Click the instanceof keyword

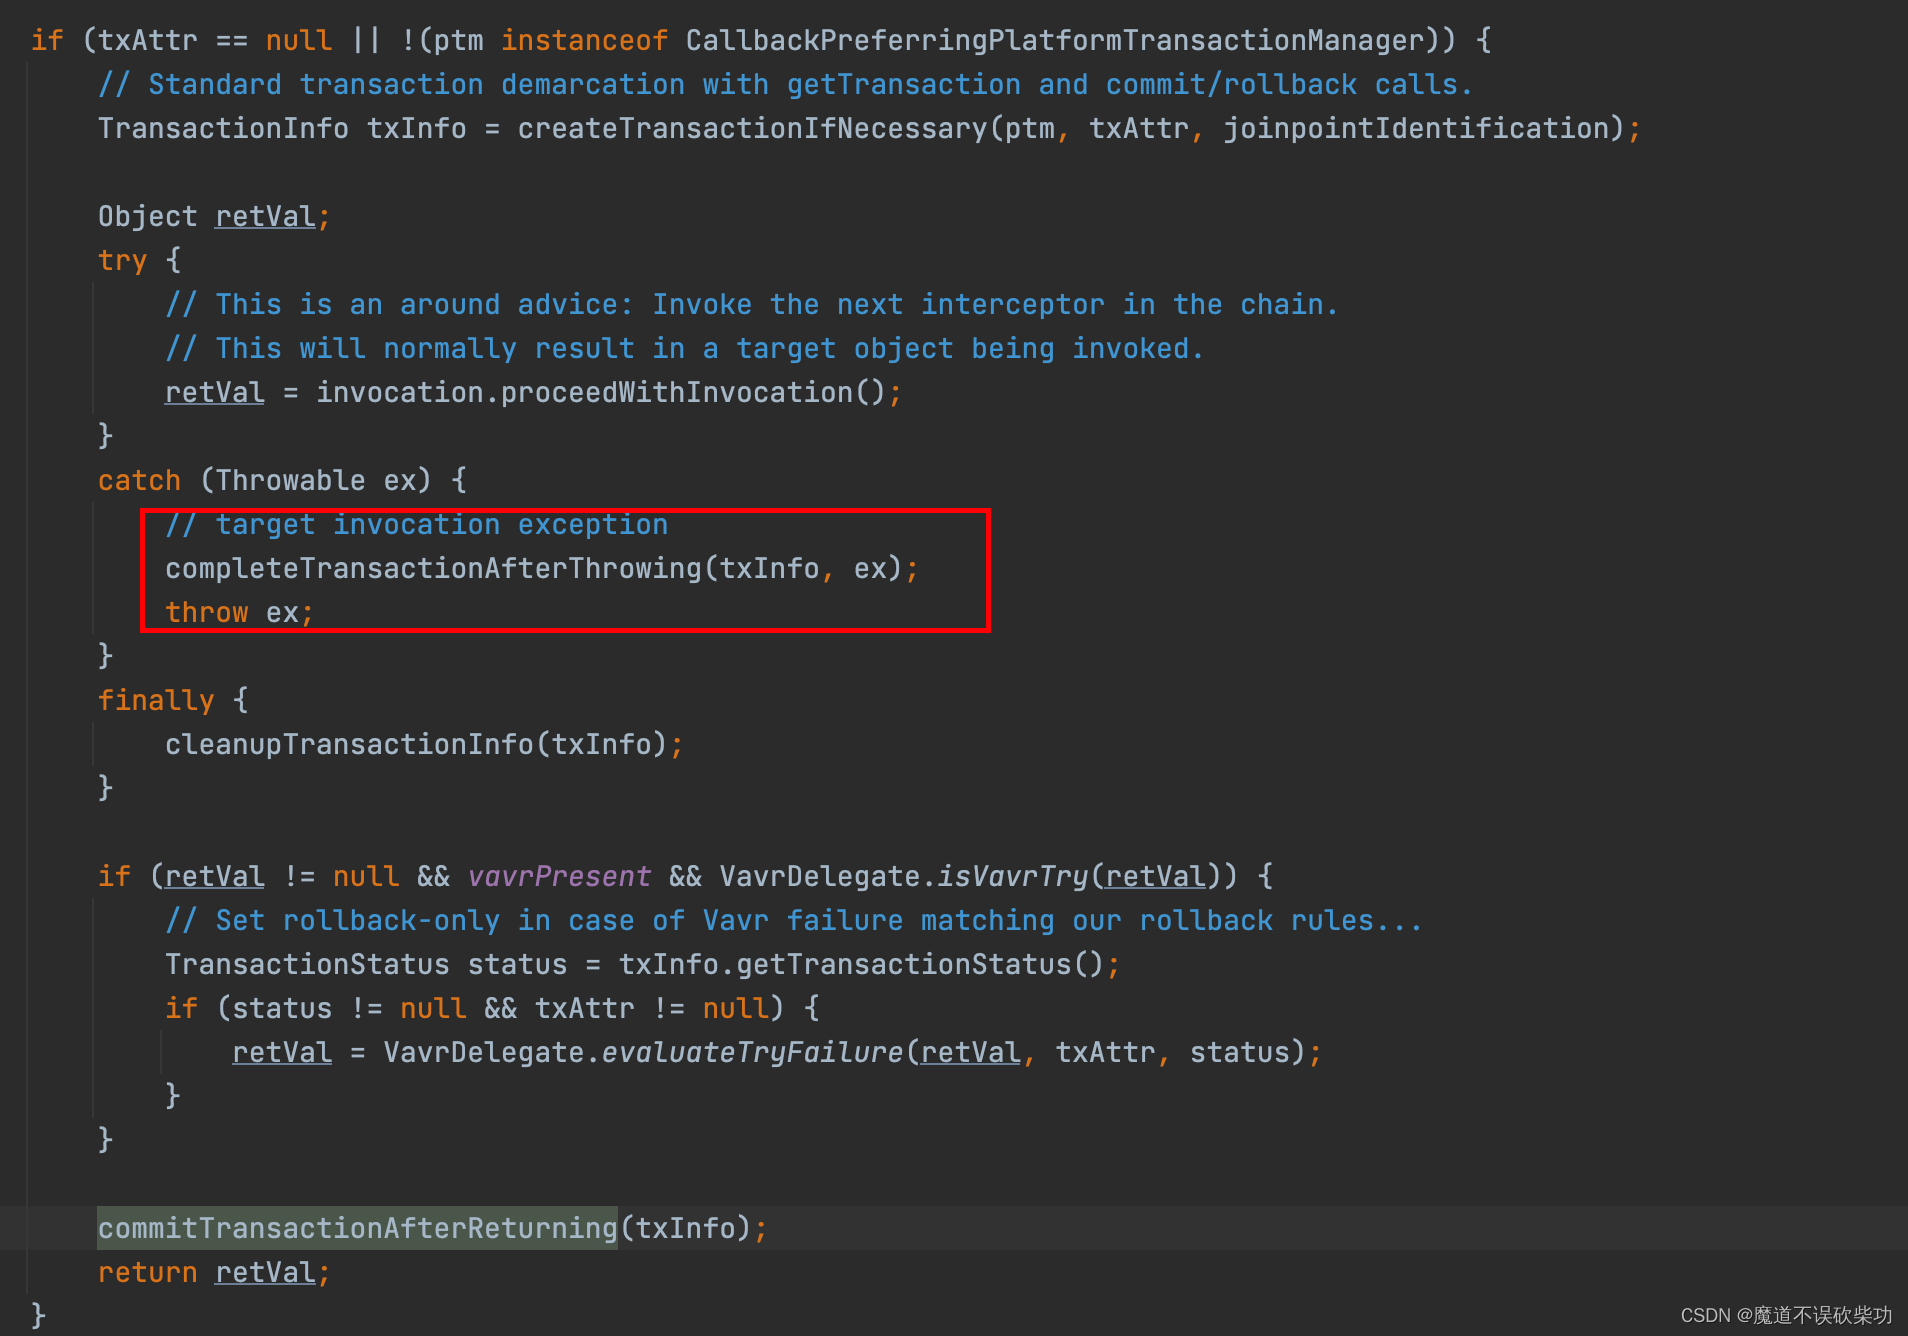(584, 41)
